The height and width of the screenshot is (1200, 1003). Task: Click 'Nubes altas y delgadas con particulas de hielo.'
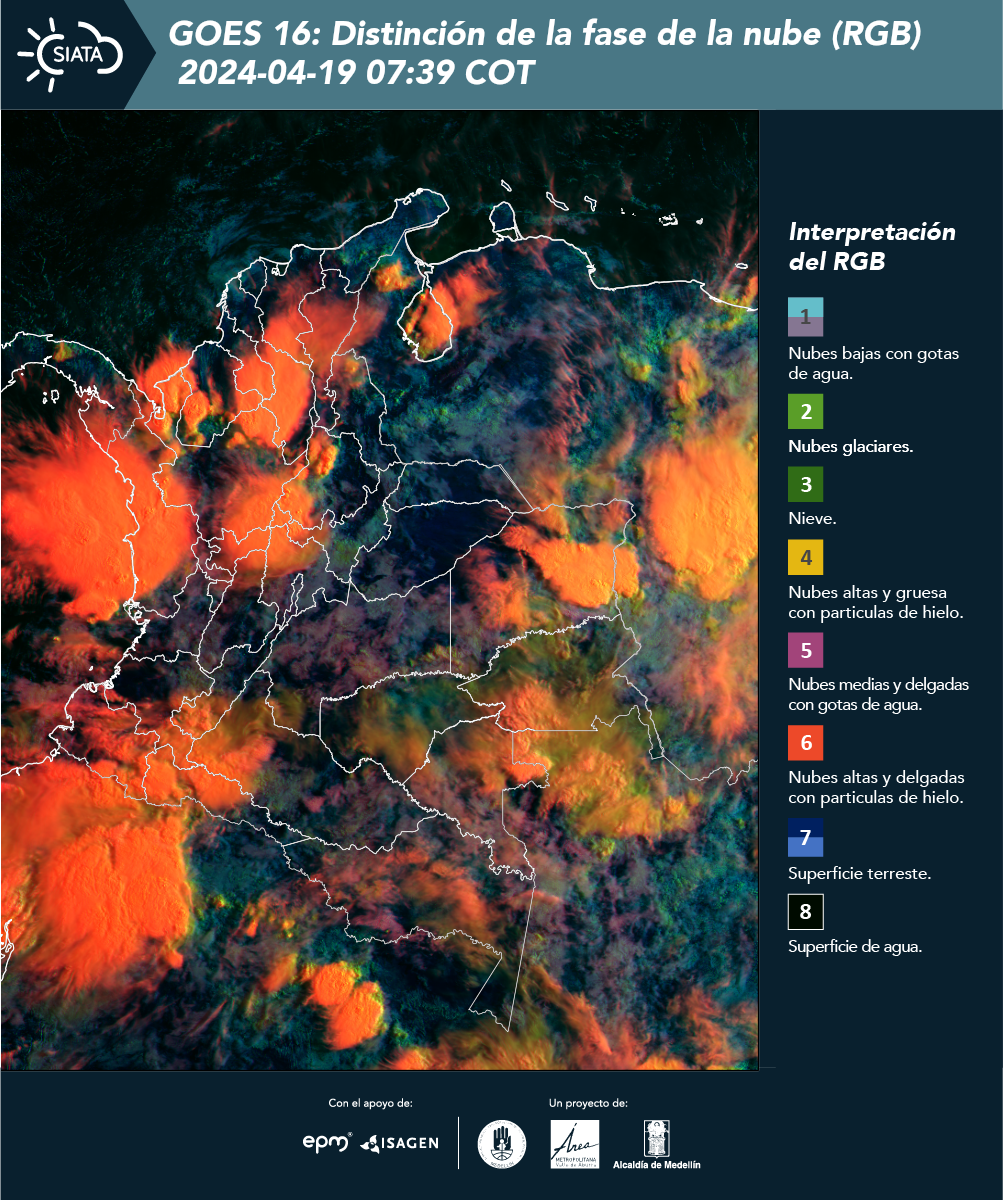point(876,787)
